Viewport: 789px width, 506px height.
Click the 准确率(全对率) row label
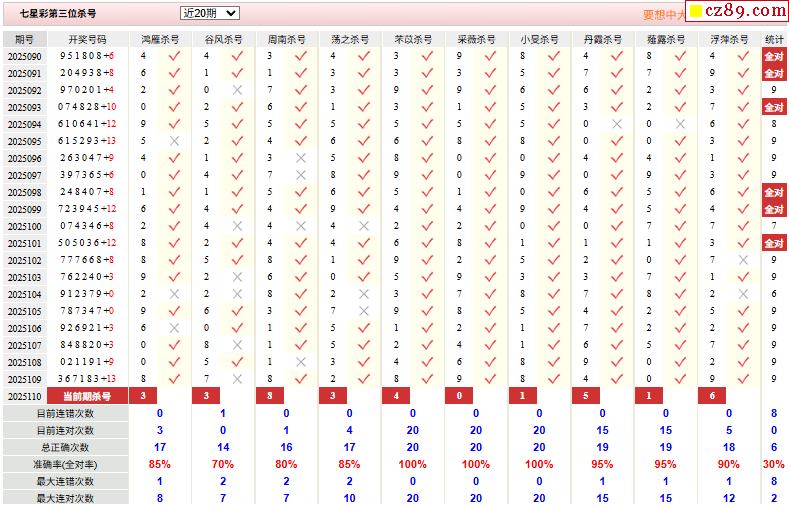(x=65, y=464)
